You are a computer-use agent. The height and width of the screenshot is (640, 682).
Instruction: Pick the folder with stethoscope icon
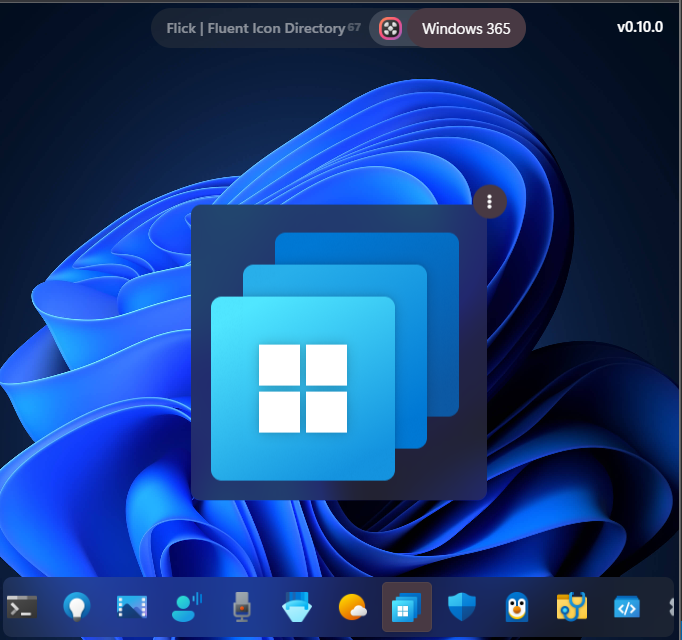pos(572,606)
